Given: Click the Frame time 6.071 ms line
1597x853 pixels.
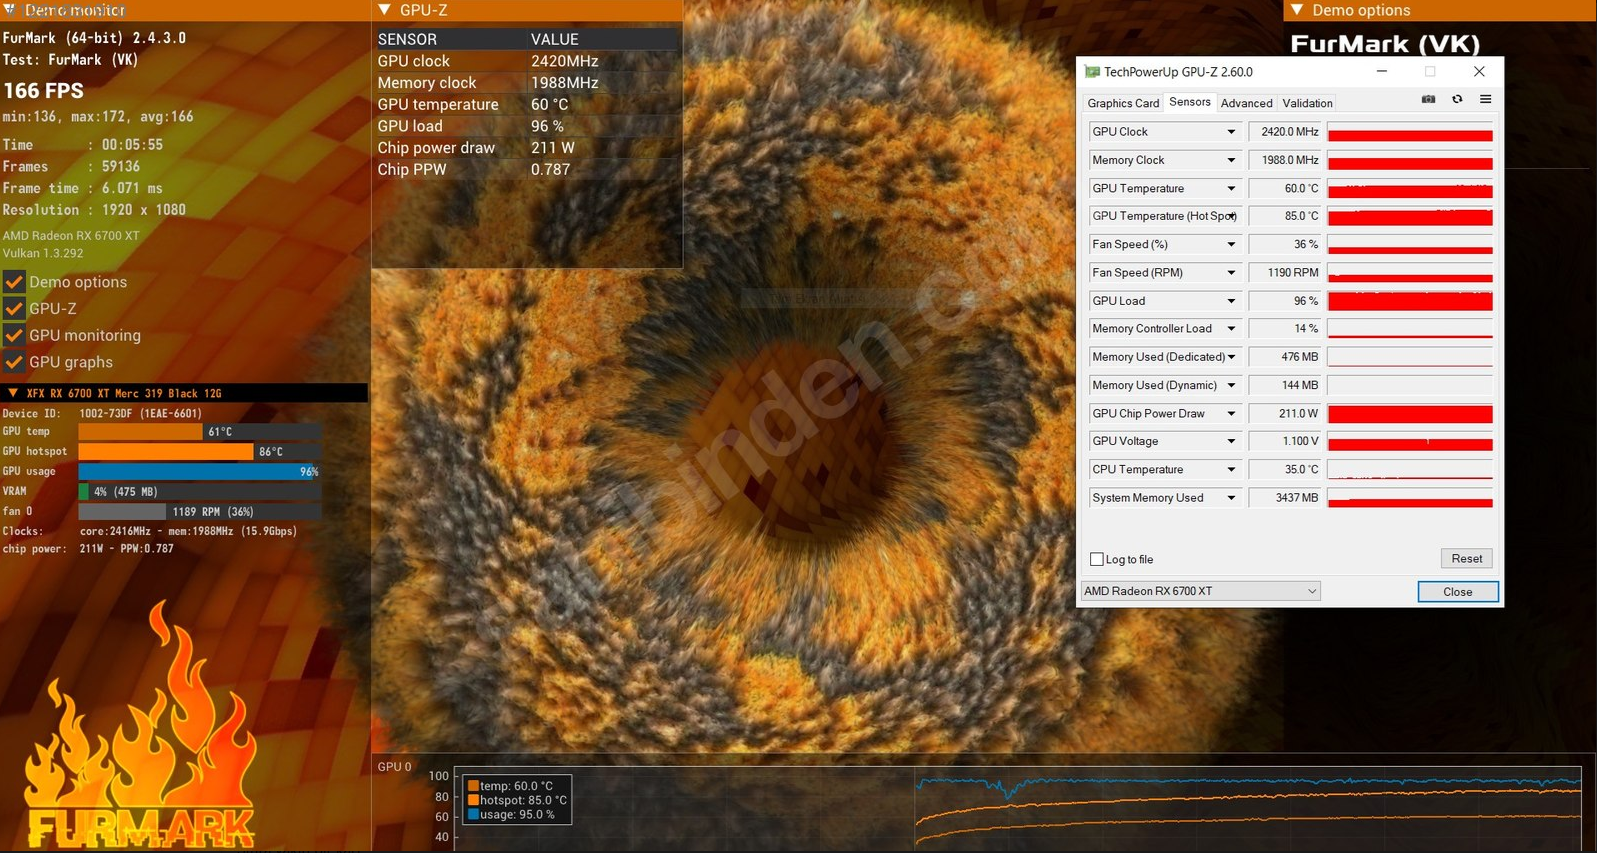Looking at the screenshot, I should click(82, 188).
